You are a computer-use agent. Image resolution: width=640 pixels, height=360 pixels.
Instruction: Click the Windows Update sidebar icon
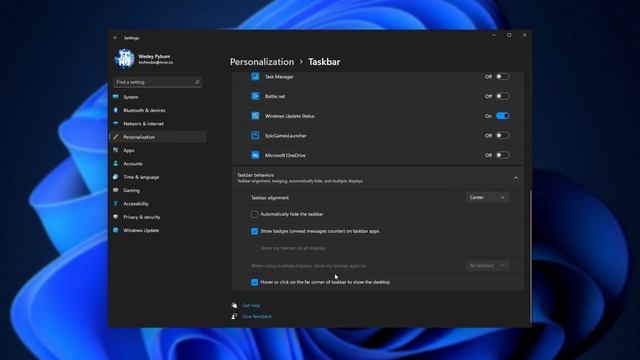116,230
